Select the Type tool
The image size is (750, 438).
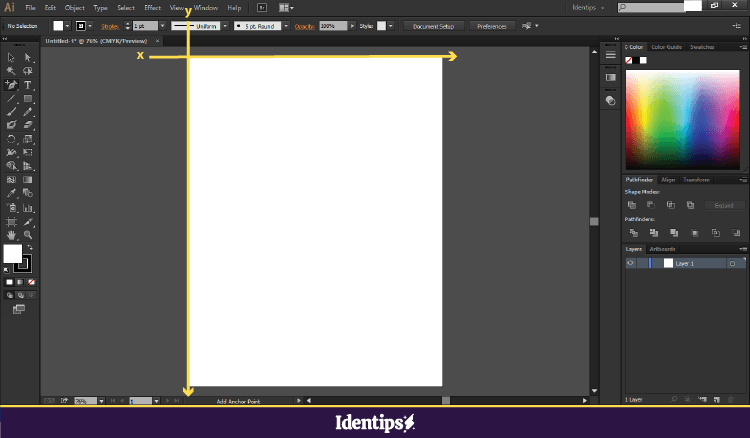[28, 85]
